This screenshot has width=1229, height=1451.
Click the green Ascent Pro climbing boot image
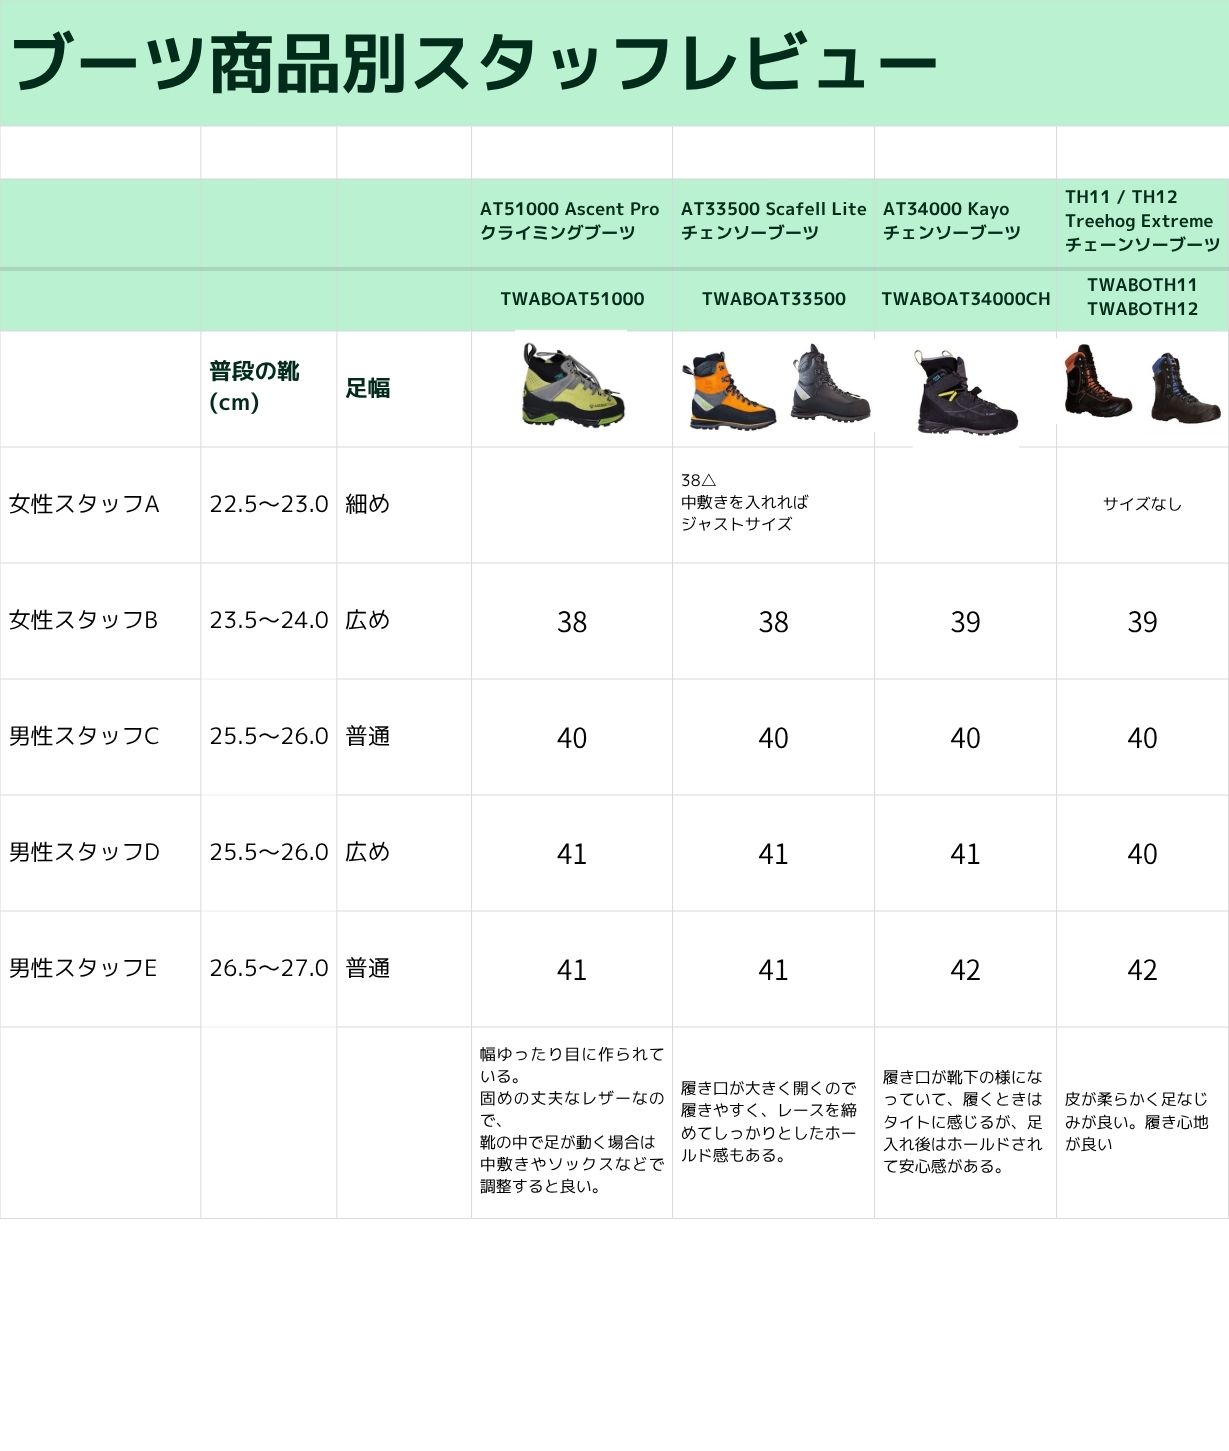(572, 385)
